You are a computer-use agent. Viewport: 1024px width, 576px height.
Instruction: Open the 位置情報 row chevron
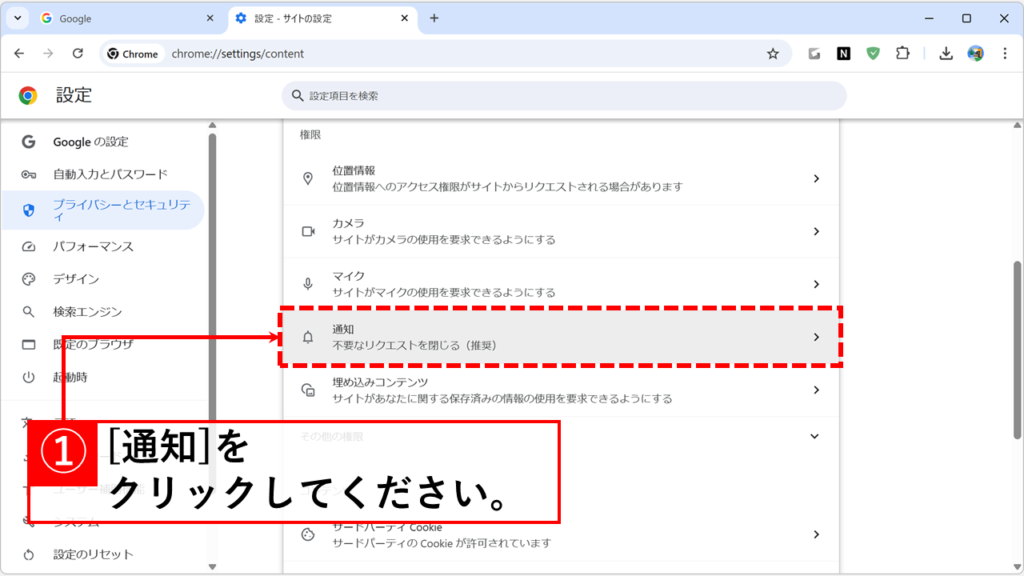click(x=816, y=178)
